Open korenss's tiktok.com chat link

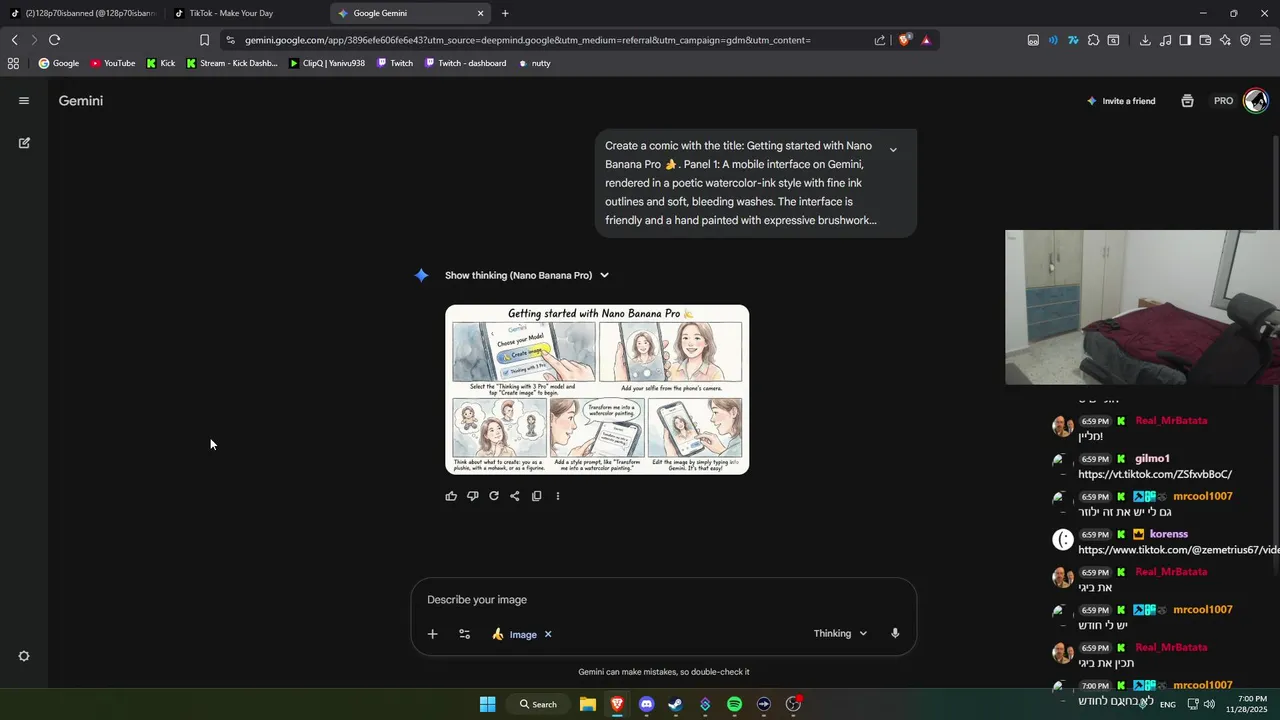1179,550
